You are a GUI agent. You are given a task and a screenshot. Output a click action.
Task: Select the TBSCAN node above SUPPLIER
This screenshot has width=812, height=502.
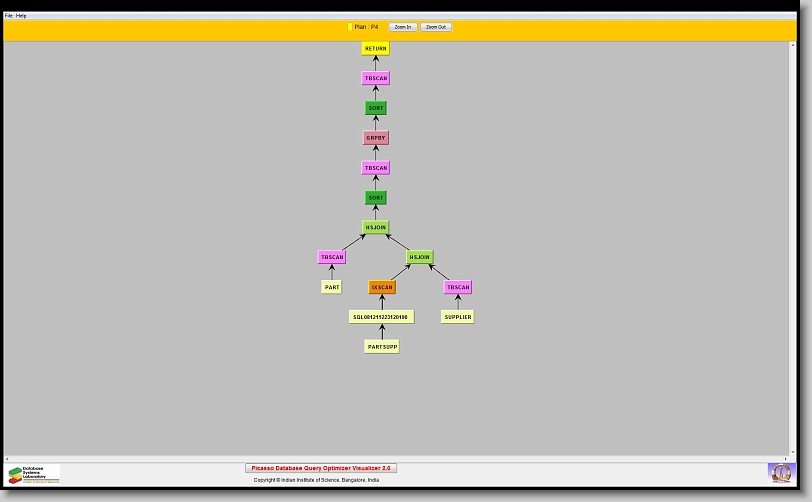pos(458,287)
